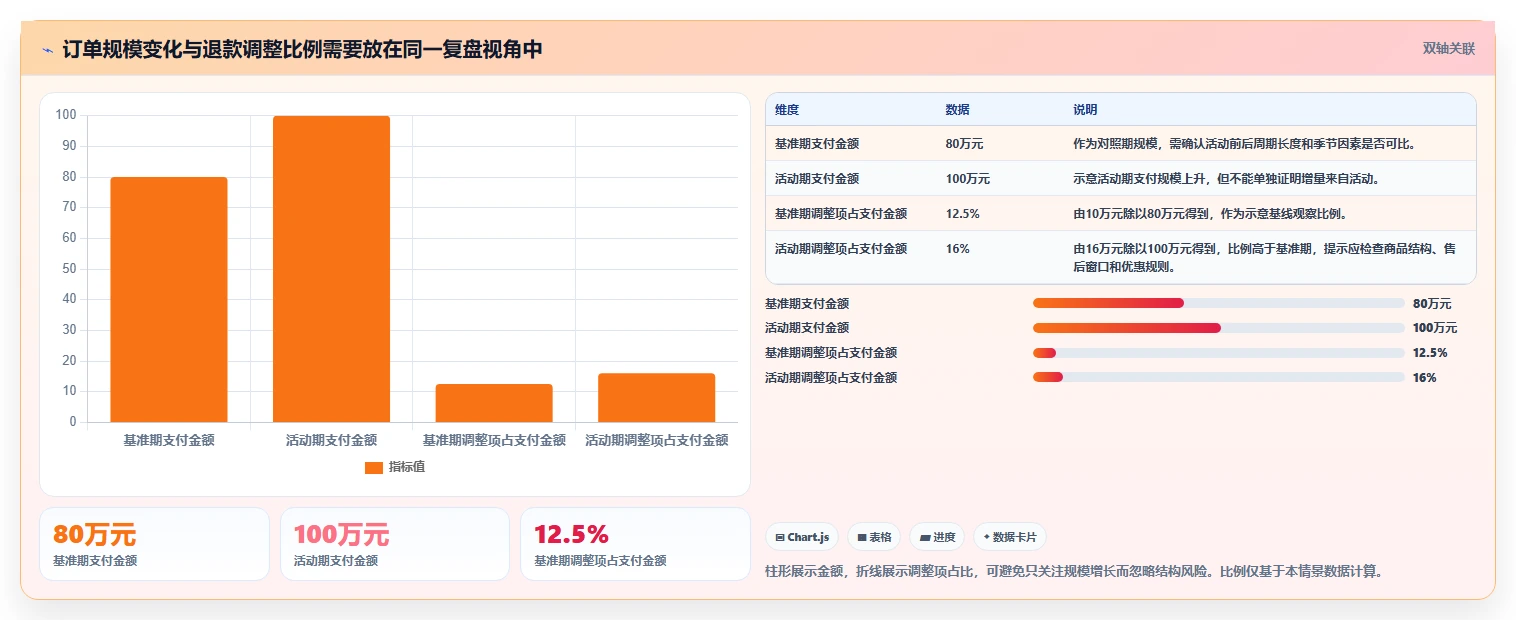Click the 16% cell in the table
This screenshot has height=620, width=1516.
[957, 249]
